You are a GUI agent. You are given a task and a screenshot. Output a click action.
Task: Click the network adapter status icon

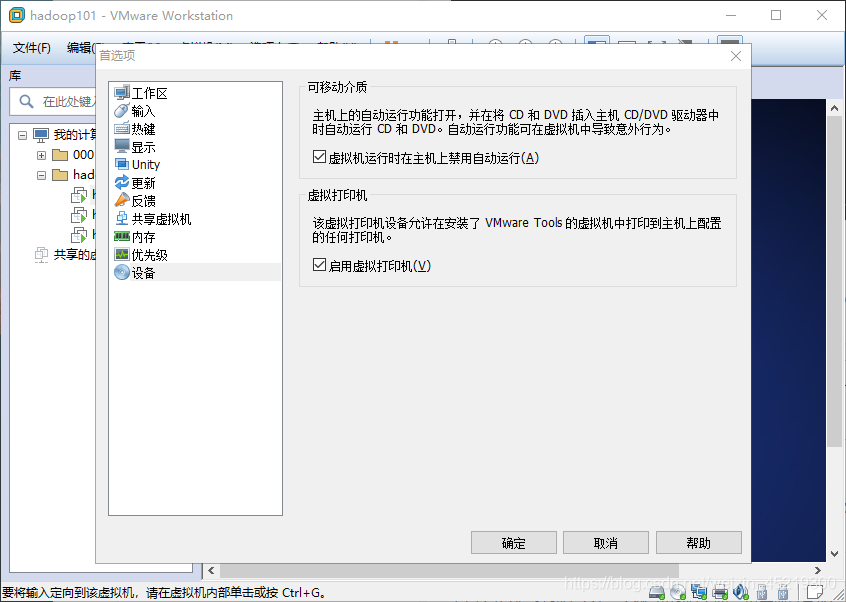[698, 592]
